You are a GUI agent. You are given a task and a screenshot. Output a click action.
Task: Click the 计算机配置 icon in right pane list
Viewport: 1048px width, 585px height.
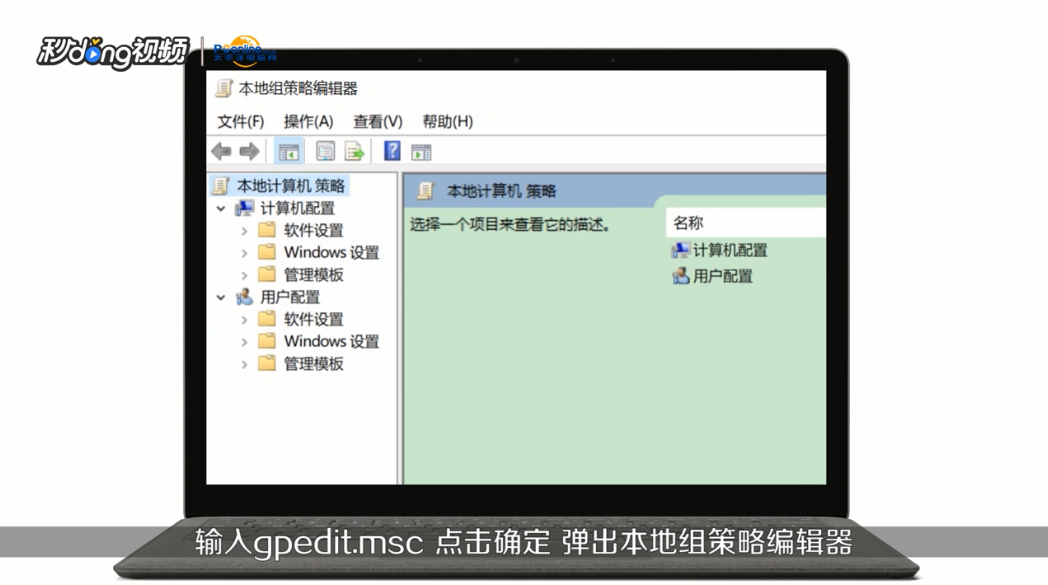point(680,250)
